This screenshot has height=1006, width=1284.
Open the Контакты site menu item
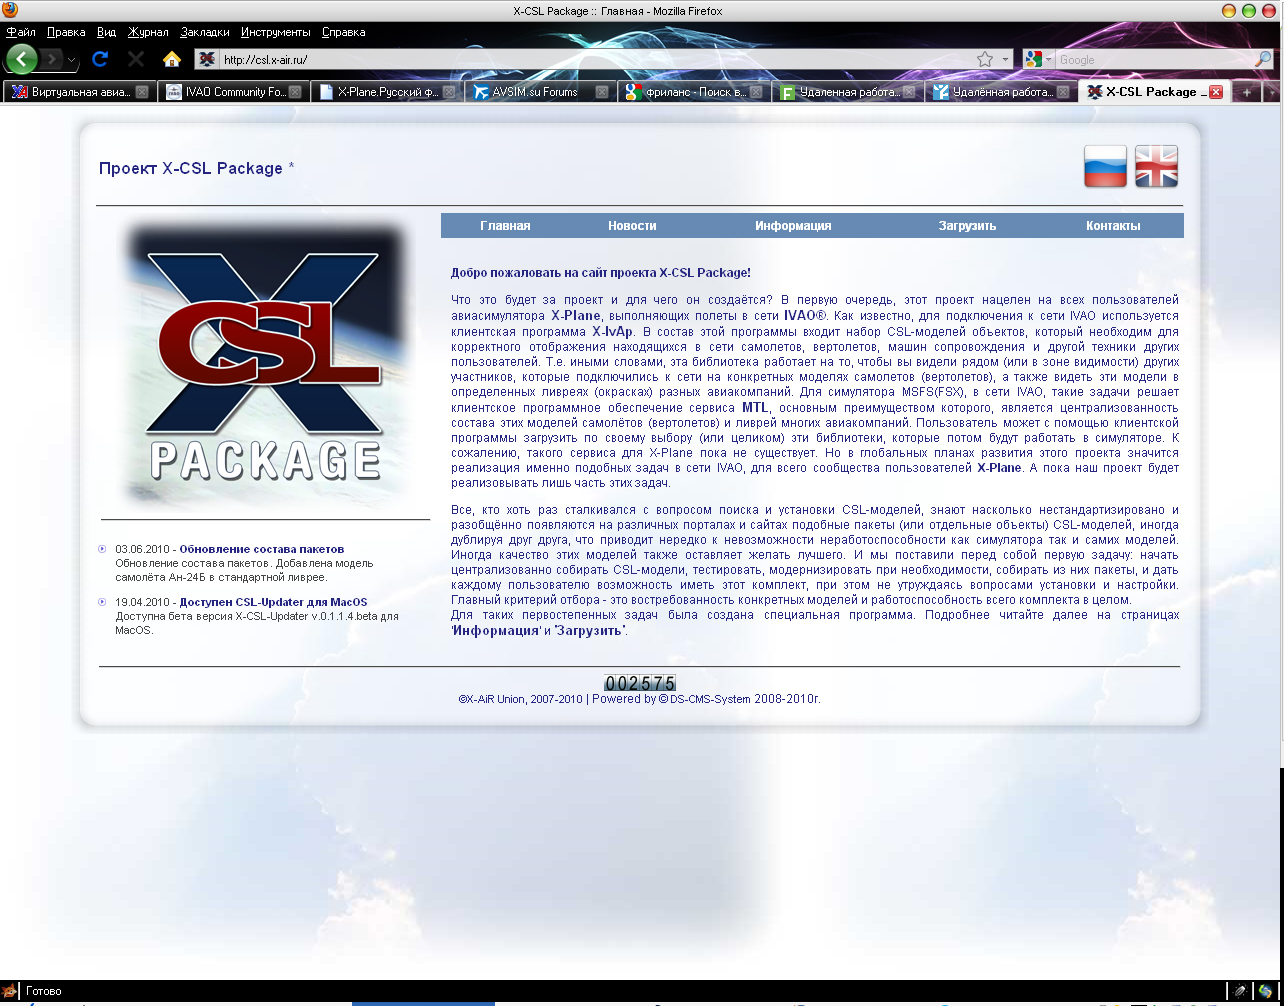coord(1113,226)
